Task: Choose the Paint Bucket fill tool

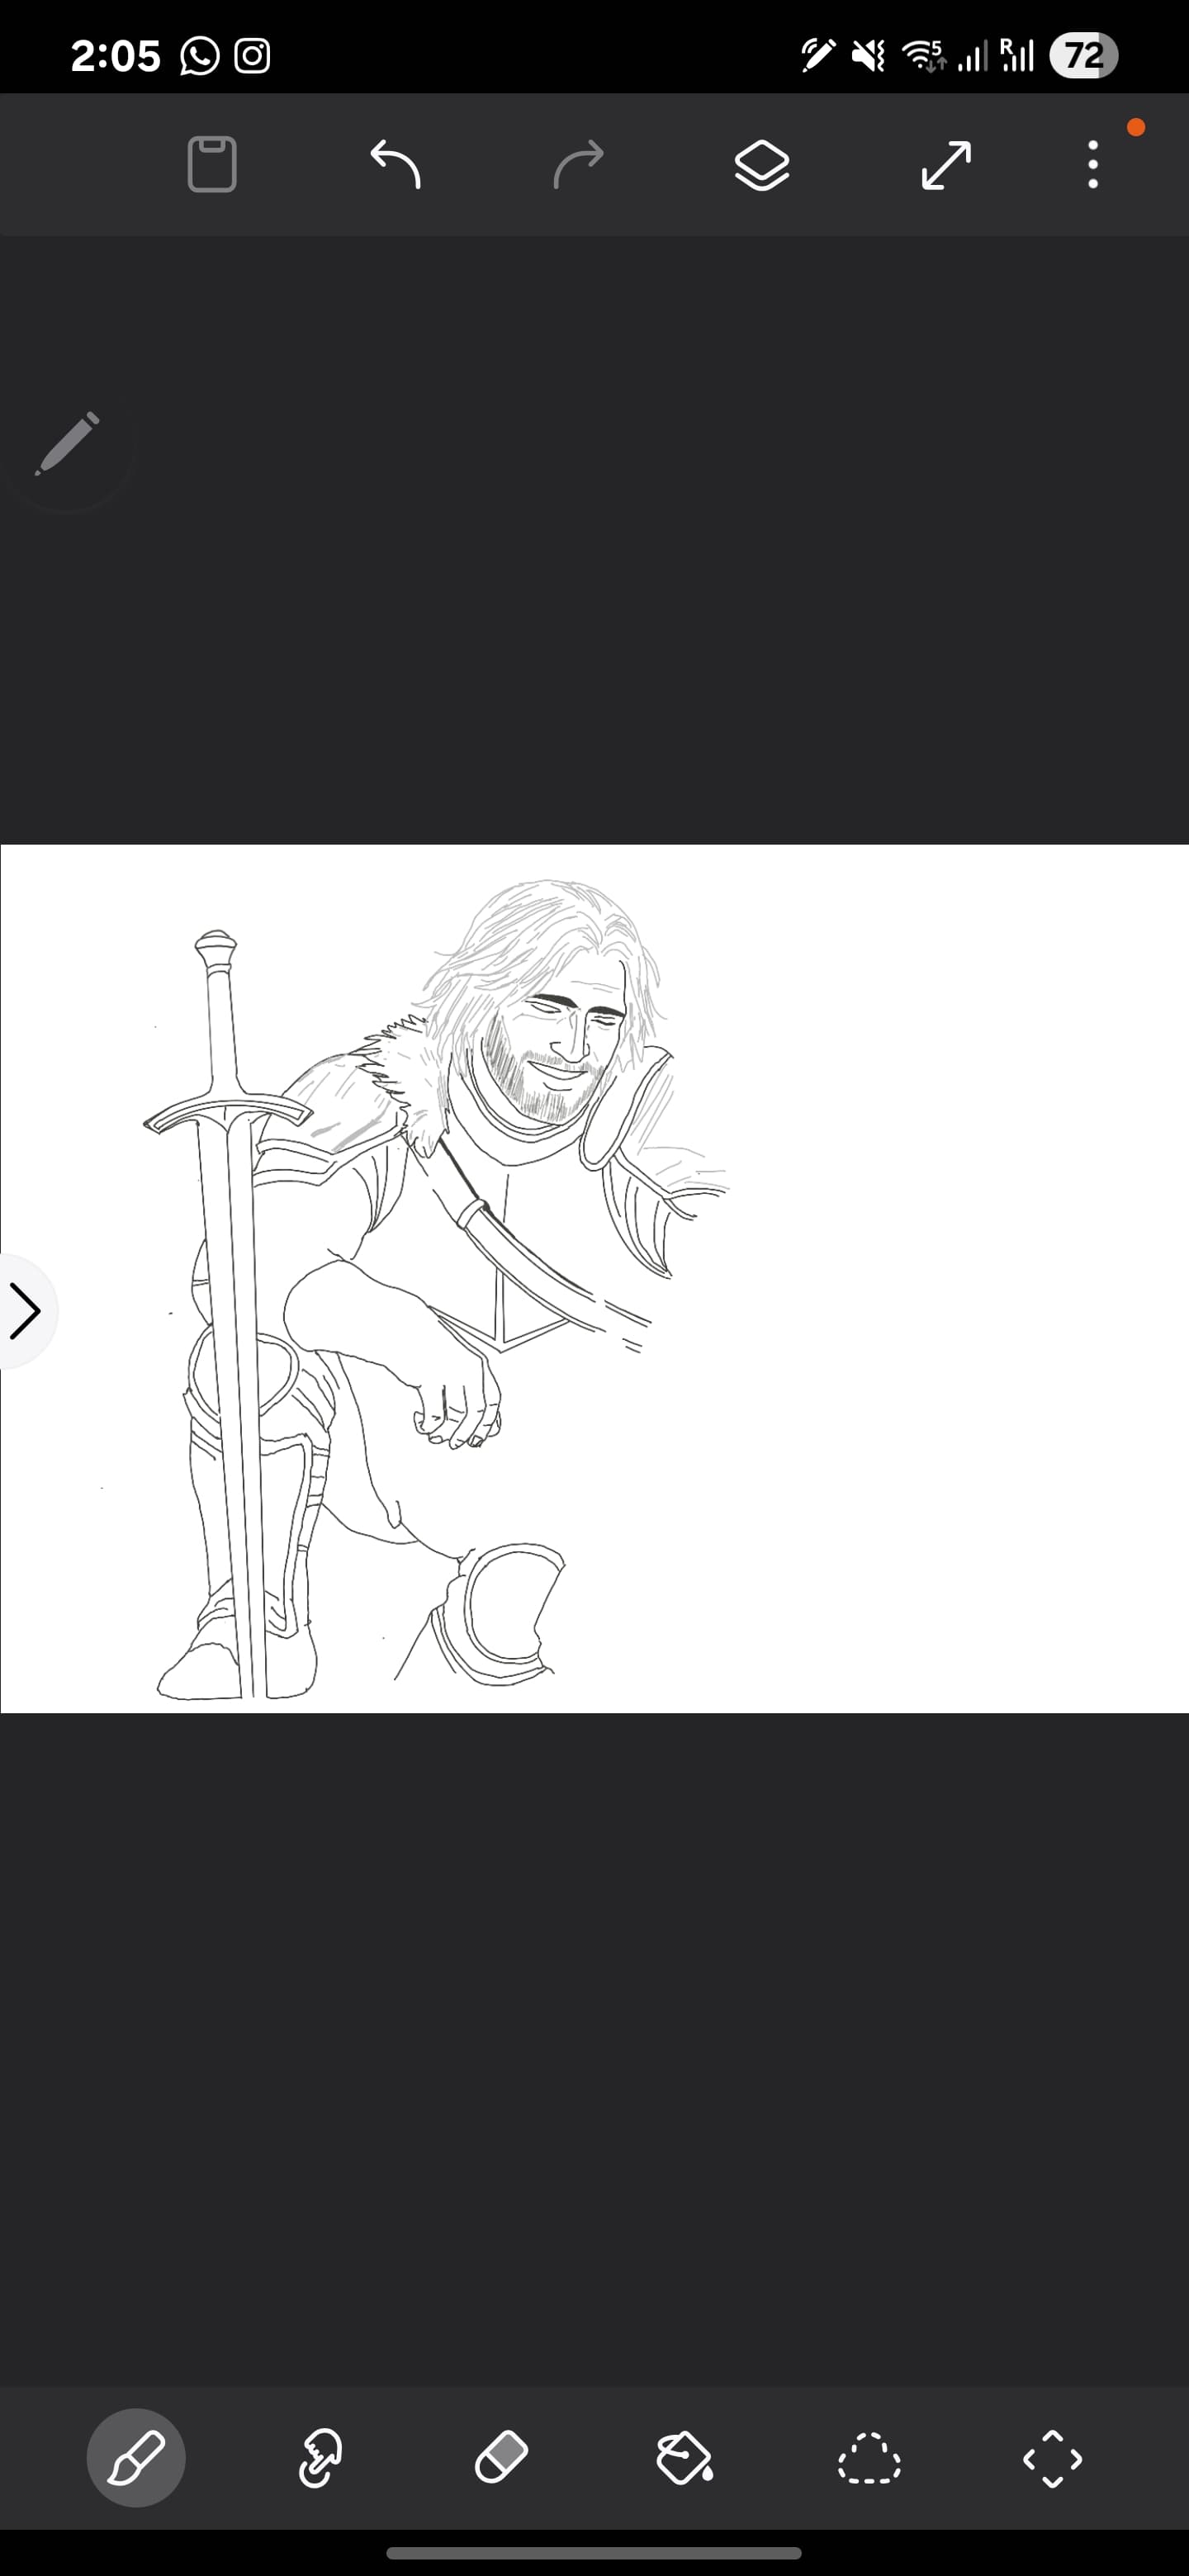Action: pos(685,2457)
